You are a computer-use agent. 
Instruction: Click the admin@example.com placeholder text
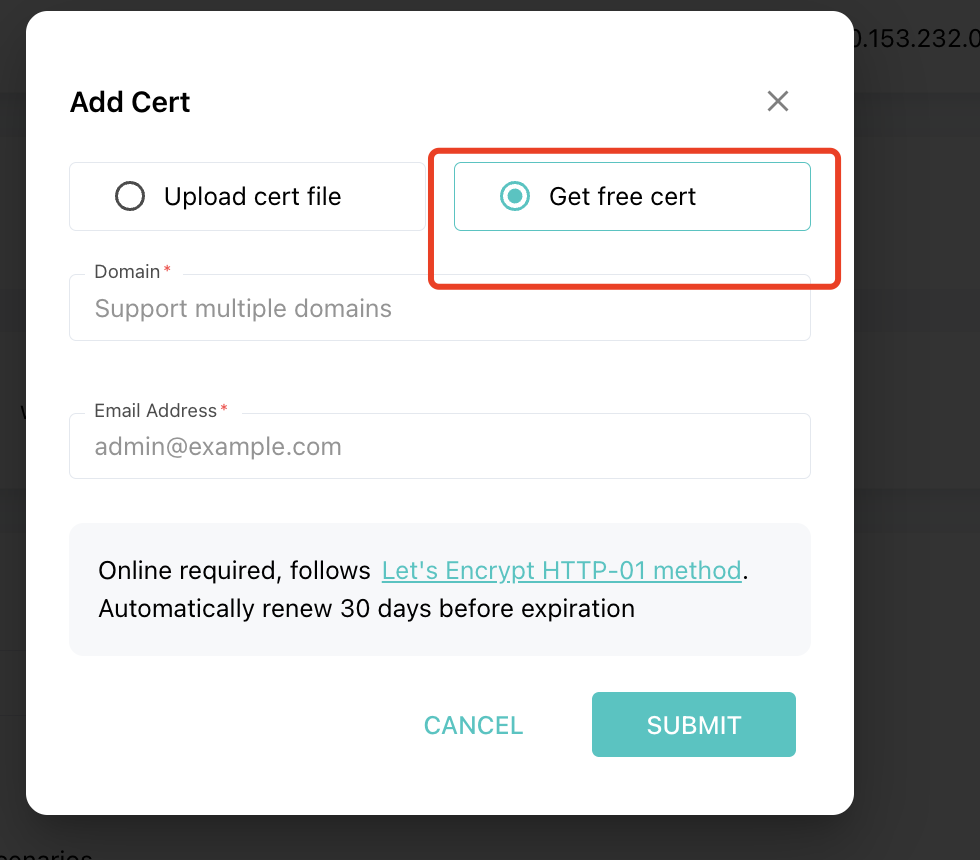pyautogui.click(x=218, y=447)
